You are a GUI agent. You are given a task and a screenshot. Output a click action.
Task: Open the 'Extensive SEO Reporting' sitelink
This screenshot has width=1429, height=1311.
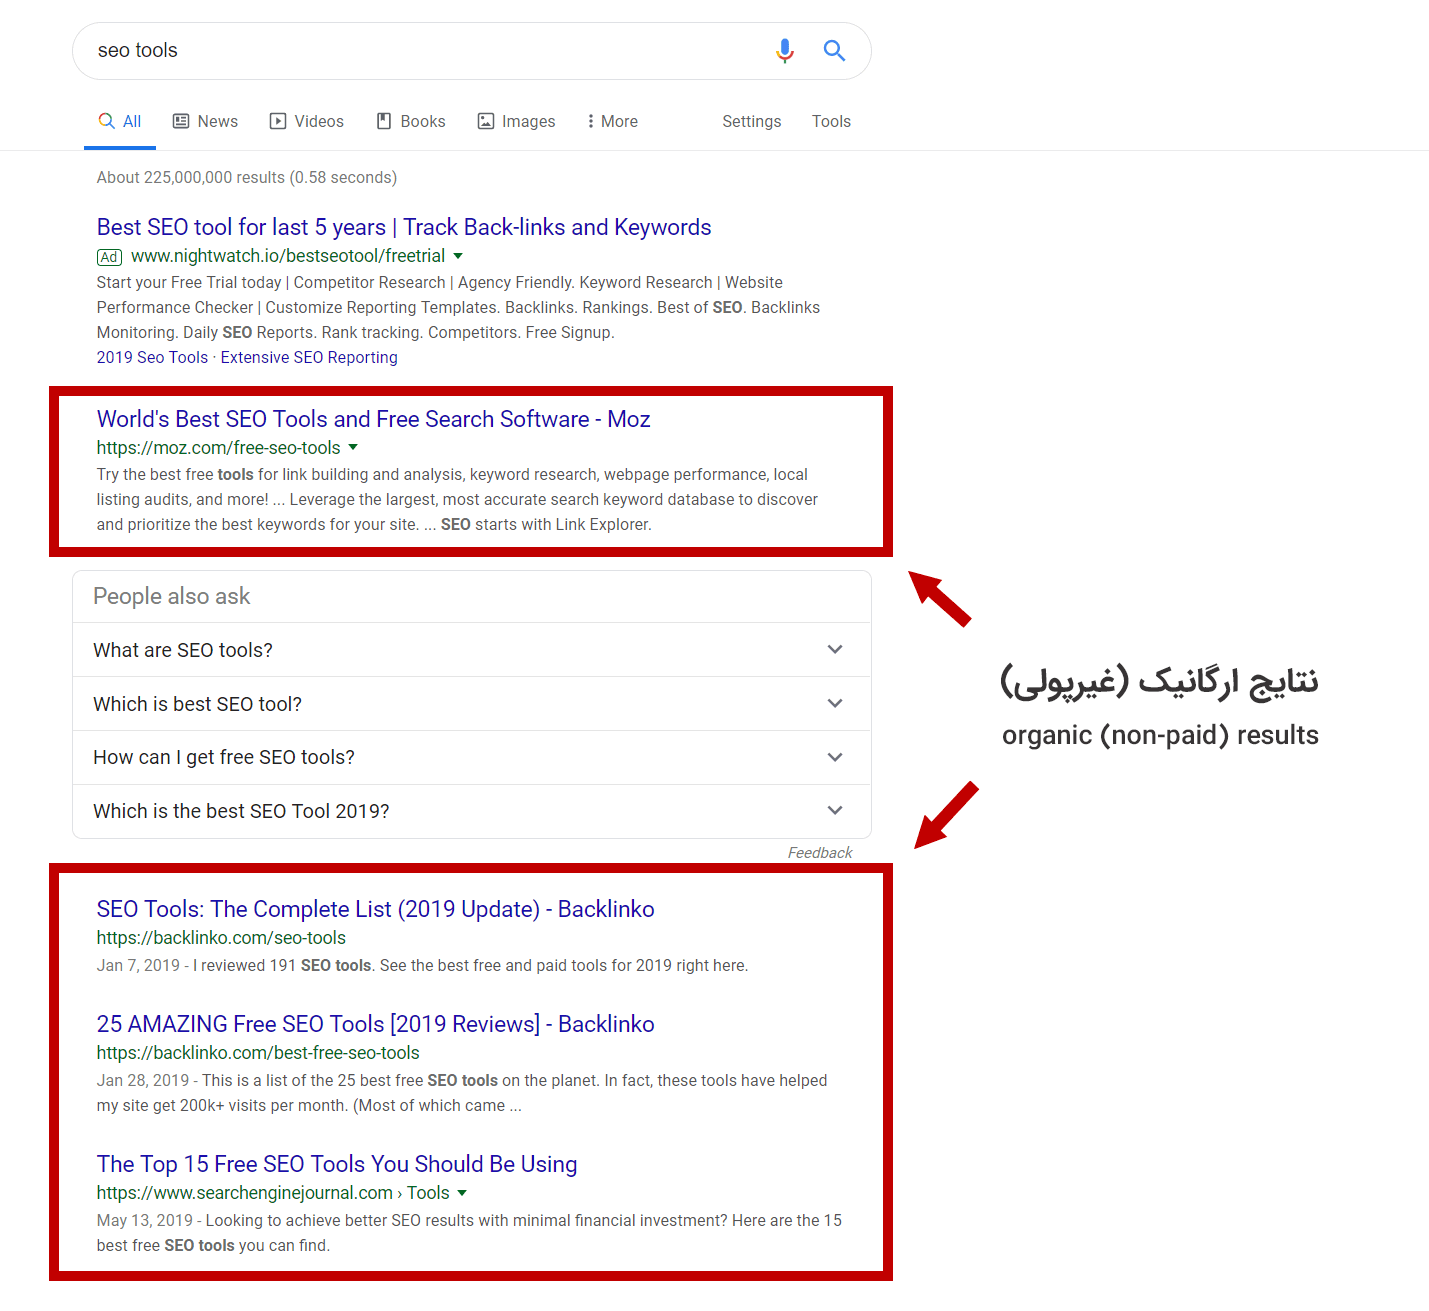pos(309,357)
